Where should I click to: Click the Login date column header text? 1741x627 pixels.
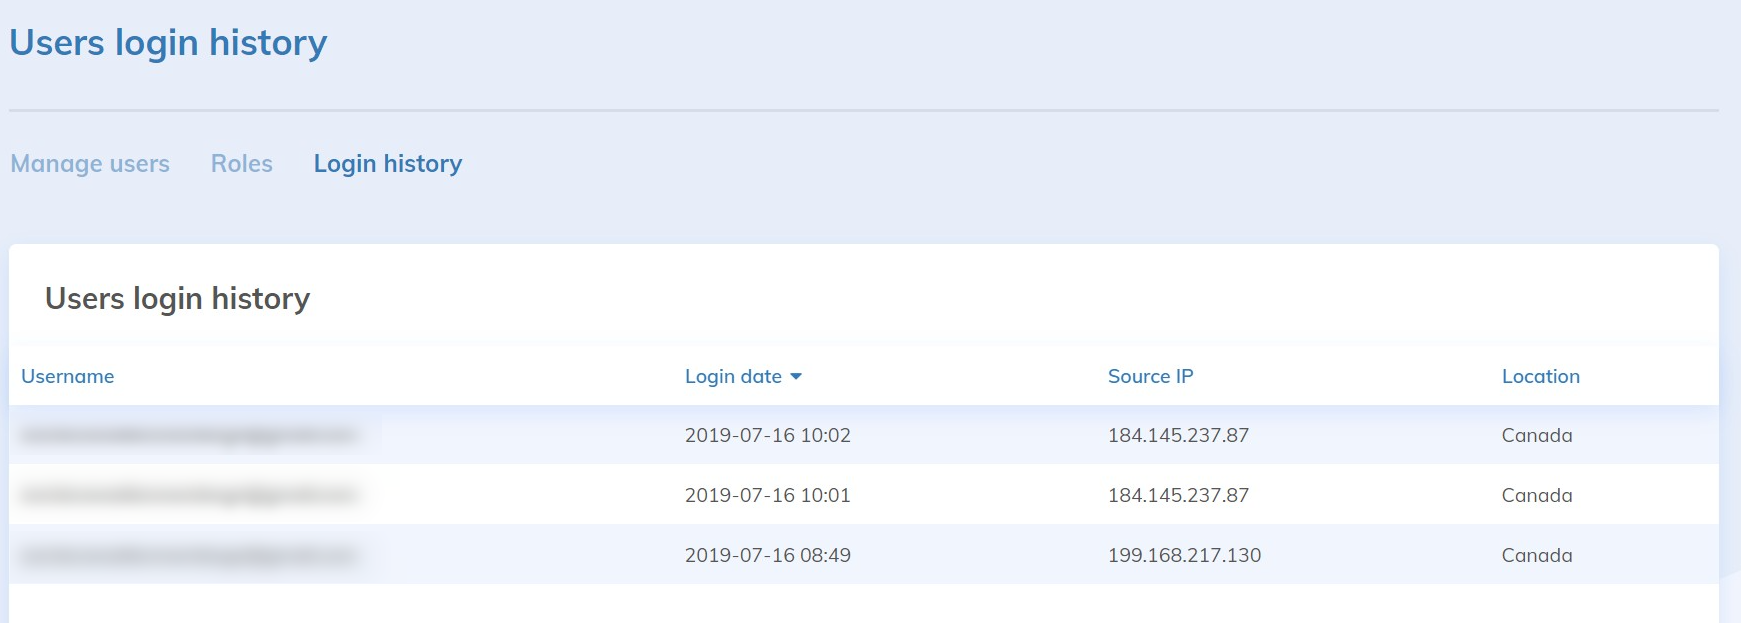[x=733, y=377]
